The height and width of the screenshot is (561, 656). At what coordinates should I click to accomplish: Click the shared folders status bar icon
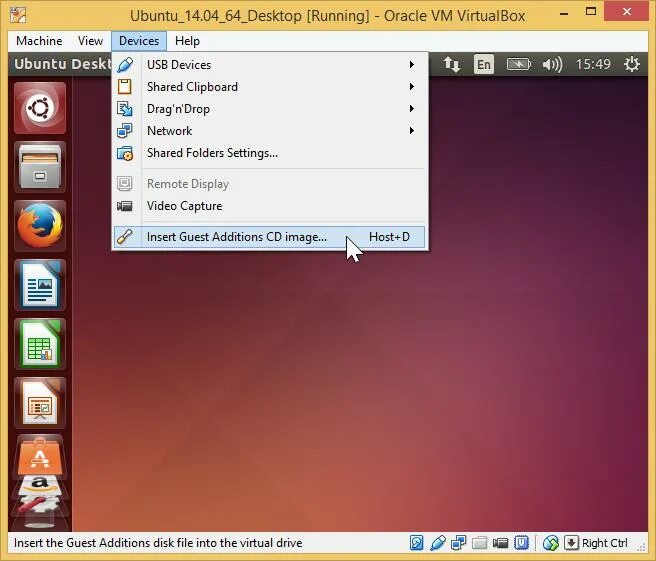click(x=479, y=543)
